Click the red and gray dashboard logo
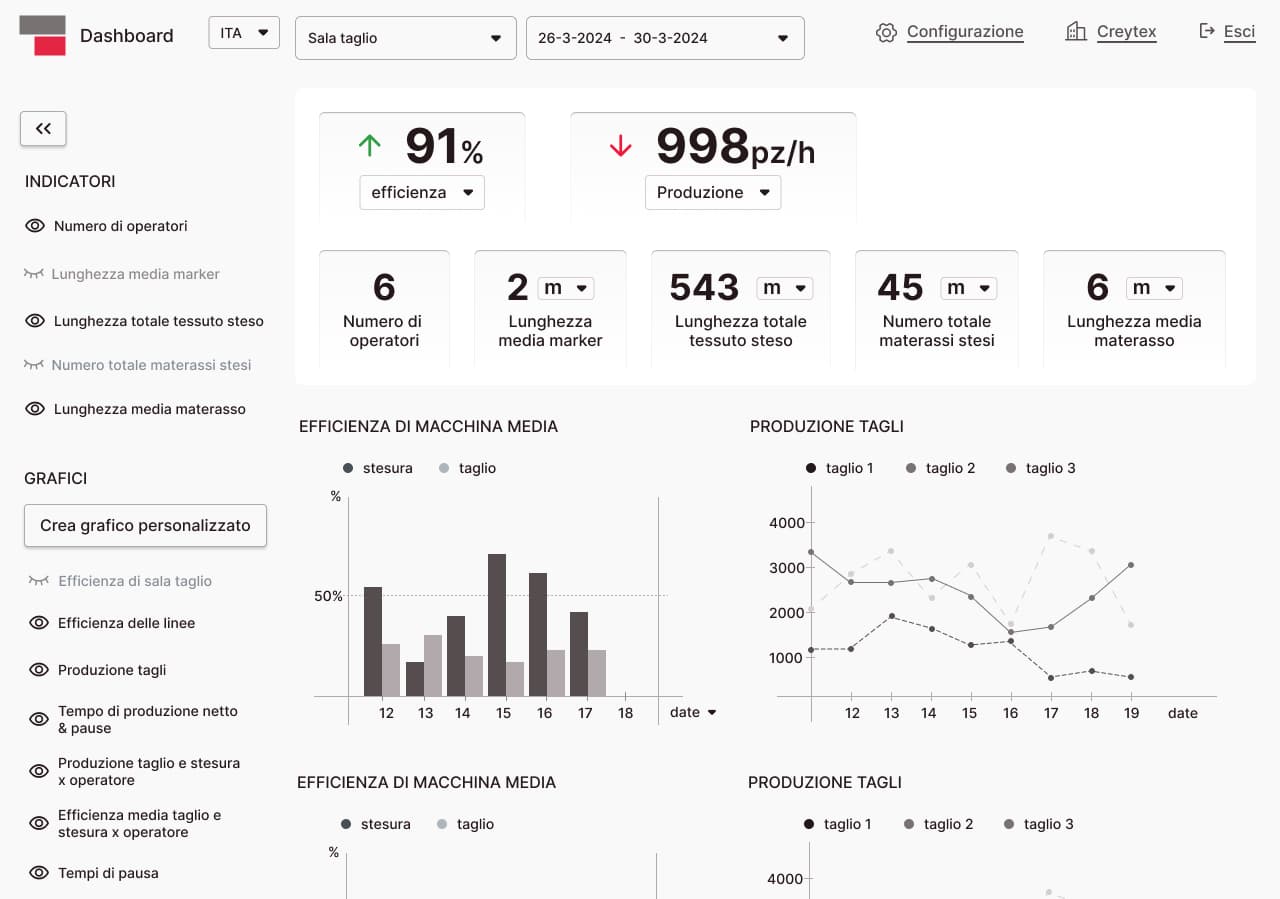1280x899 pixels. click(x=42, y=35)
